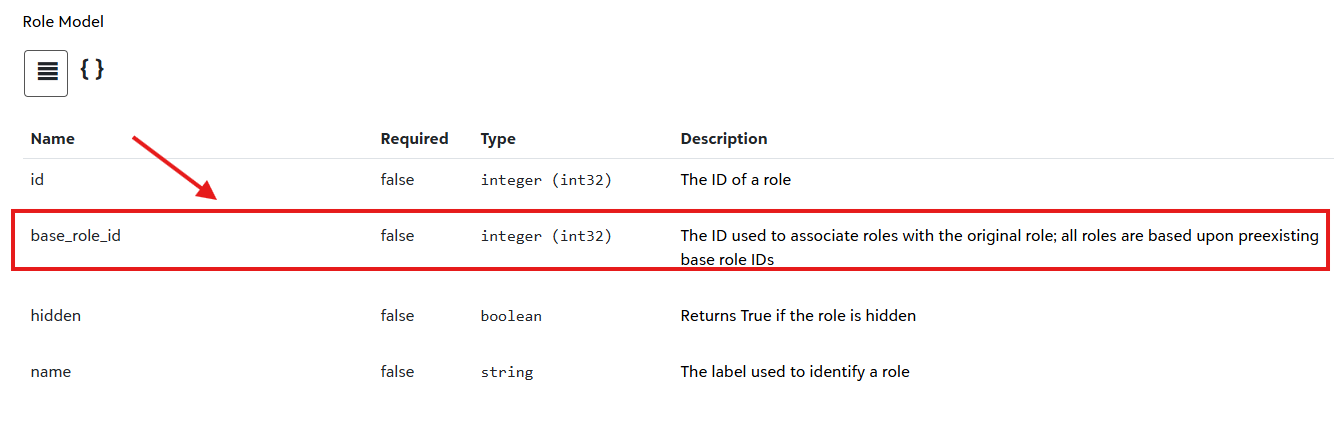
Task: Click 'The label used to identify a role'
Action: pos(795,371)
